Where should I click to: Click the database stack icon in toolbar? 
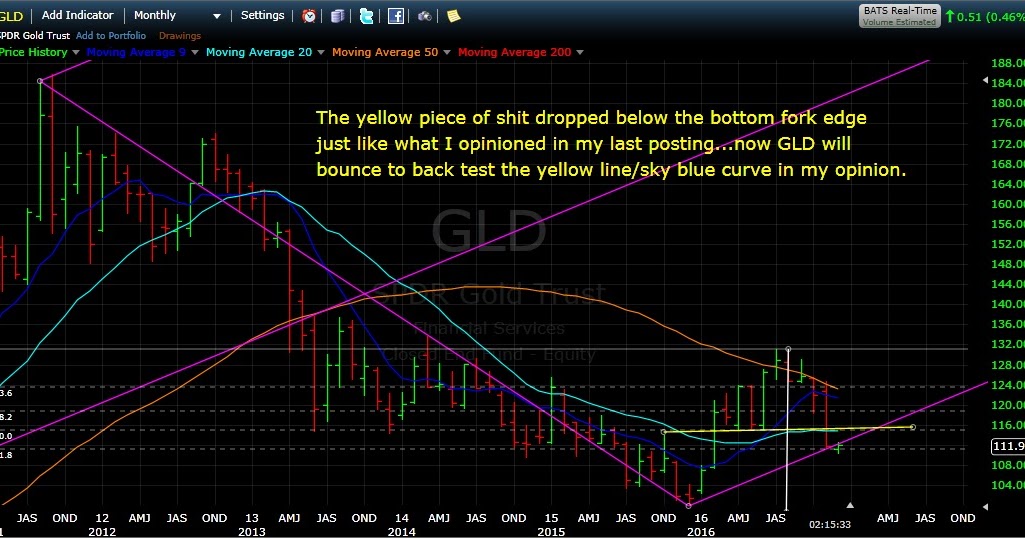(x=337, y=16)
